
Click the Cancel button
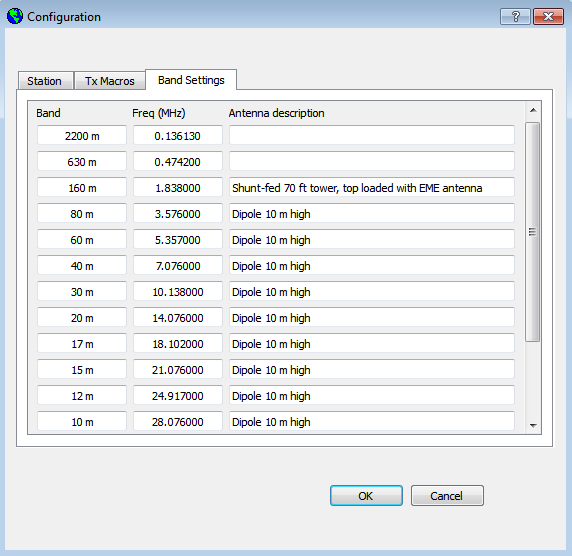pos(447,495)
